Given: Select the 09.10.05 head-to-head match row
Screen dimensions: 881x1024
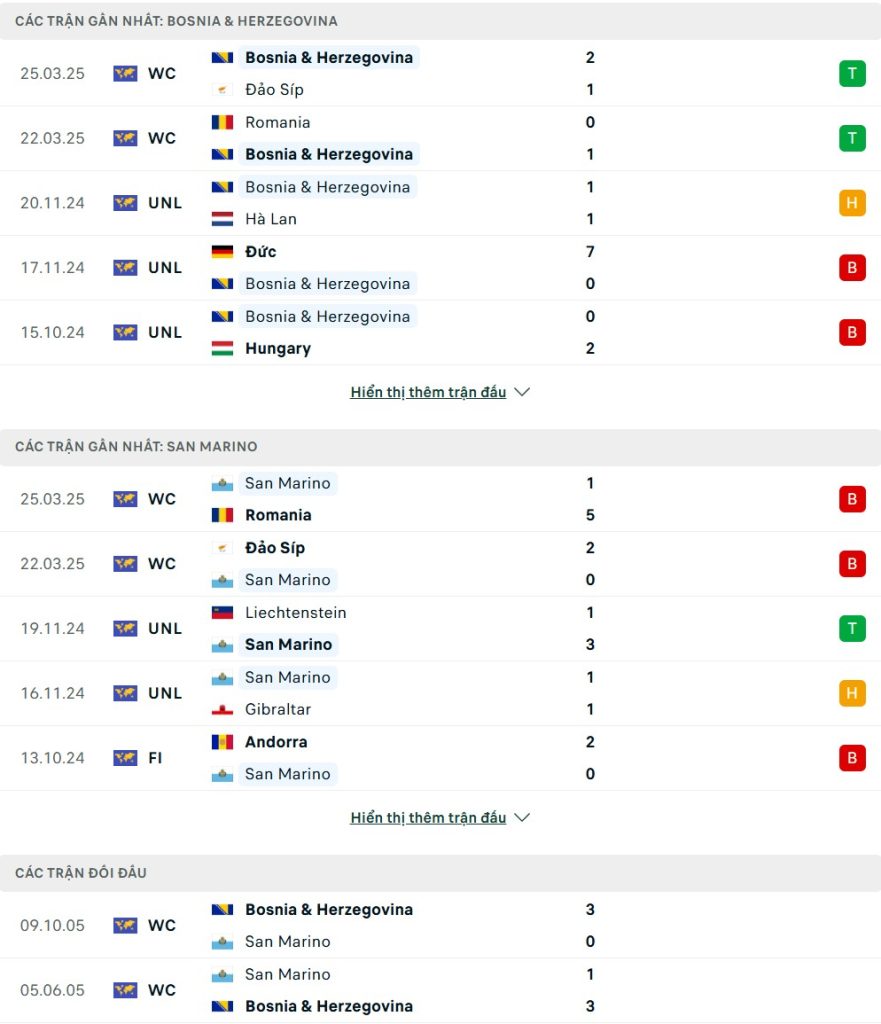Looking at the screenshot, I should click(440, 925).
